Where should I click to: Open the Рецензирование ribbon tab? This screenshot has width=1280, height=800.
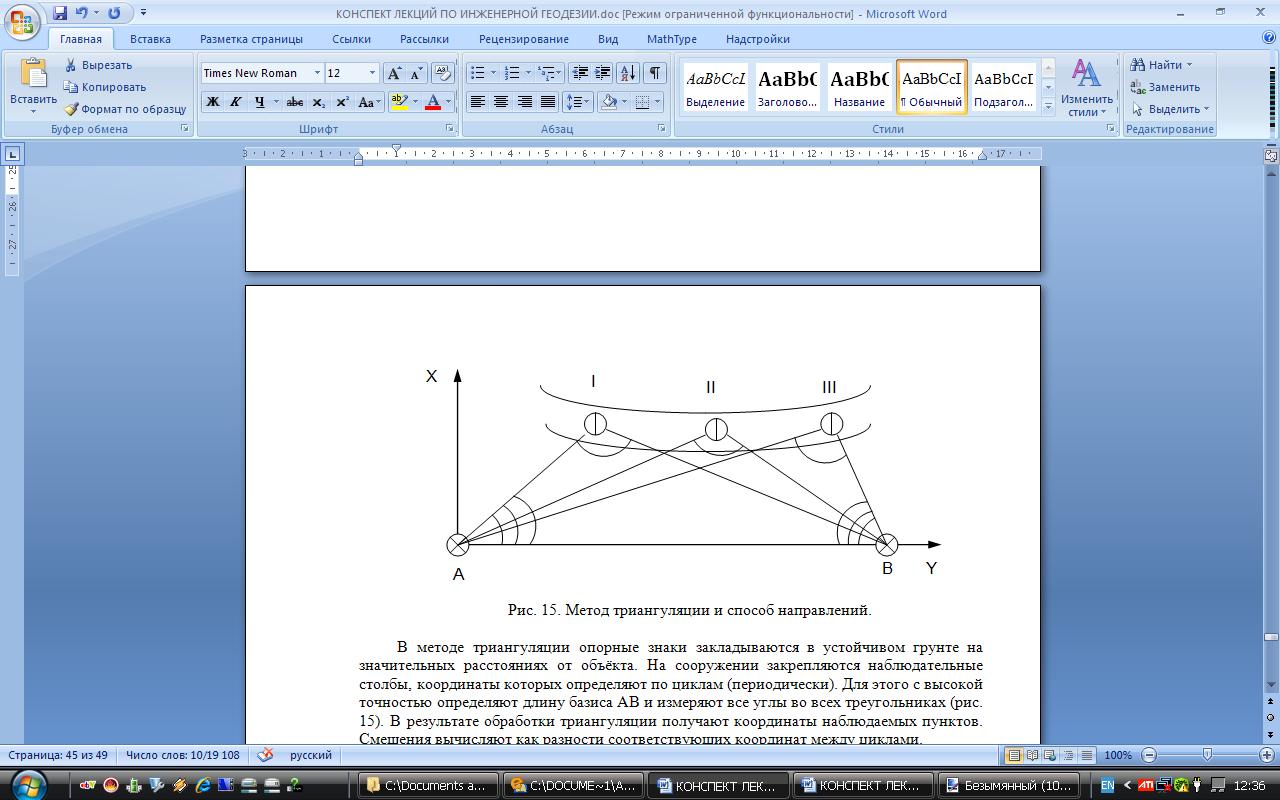click(523, 39)
